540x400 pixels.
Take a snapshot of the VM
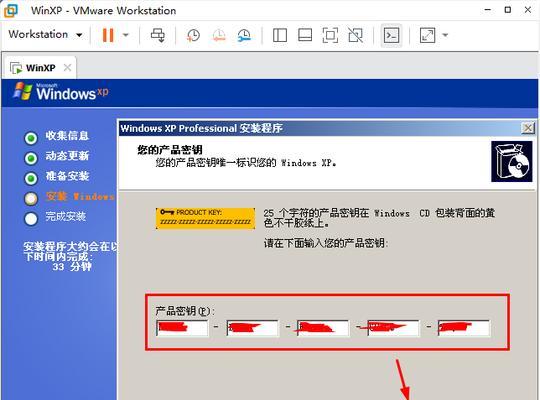[193, 35]
